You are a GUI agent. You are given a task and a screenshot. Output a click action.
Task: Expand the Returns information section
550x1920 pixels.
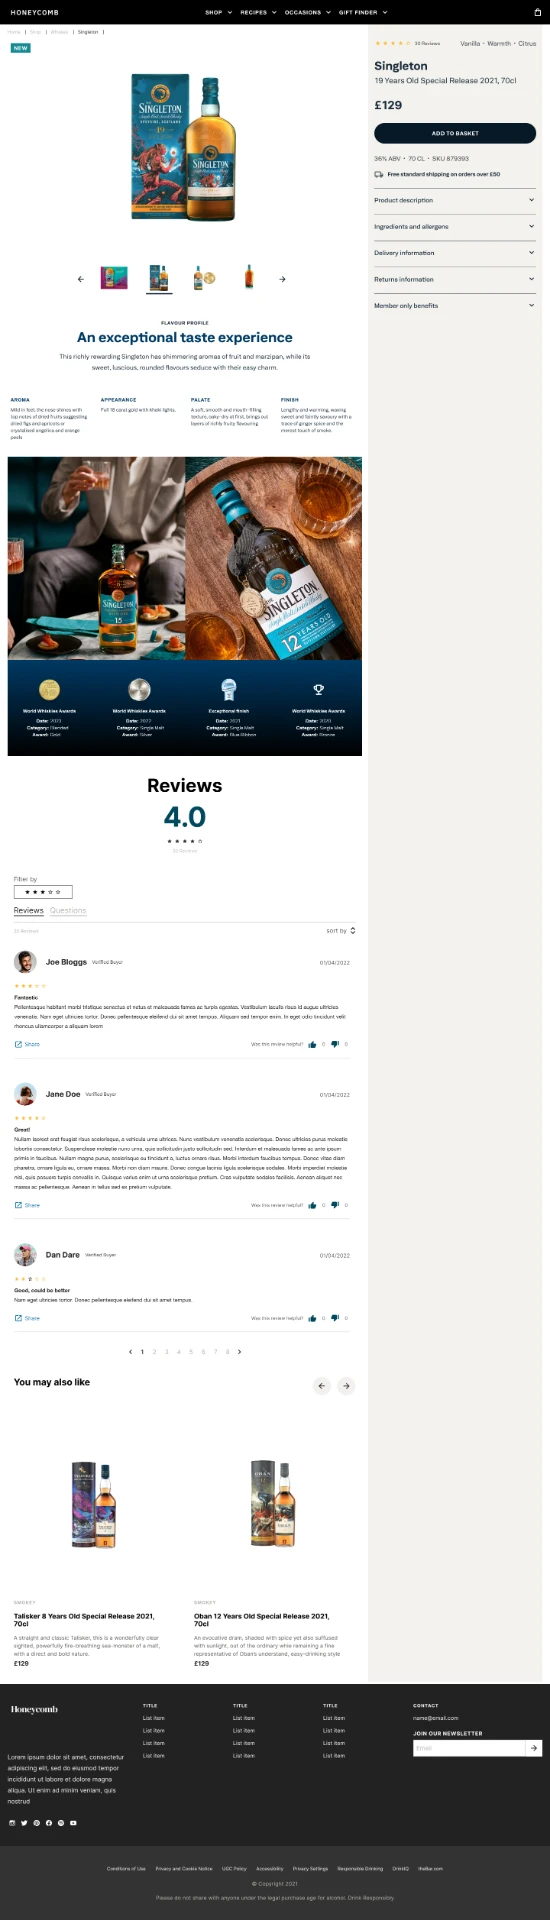click(455, 279)
